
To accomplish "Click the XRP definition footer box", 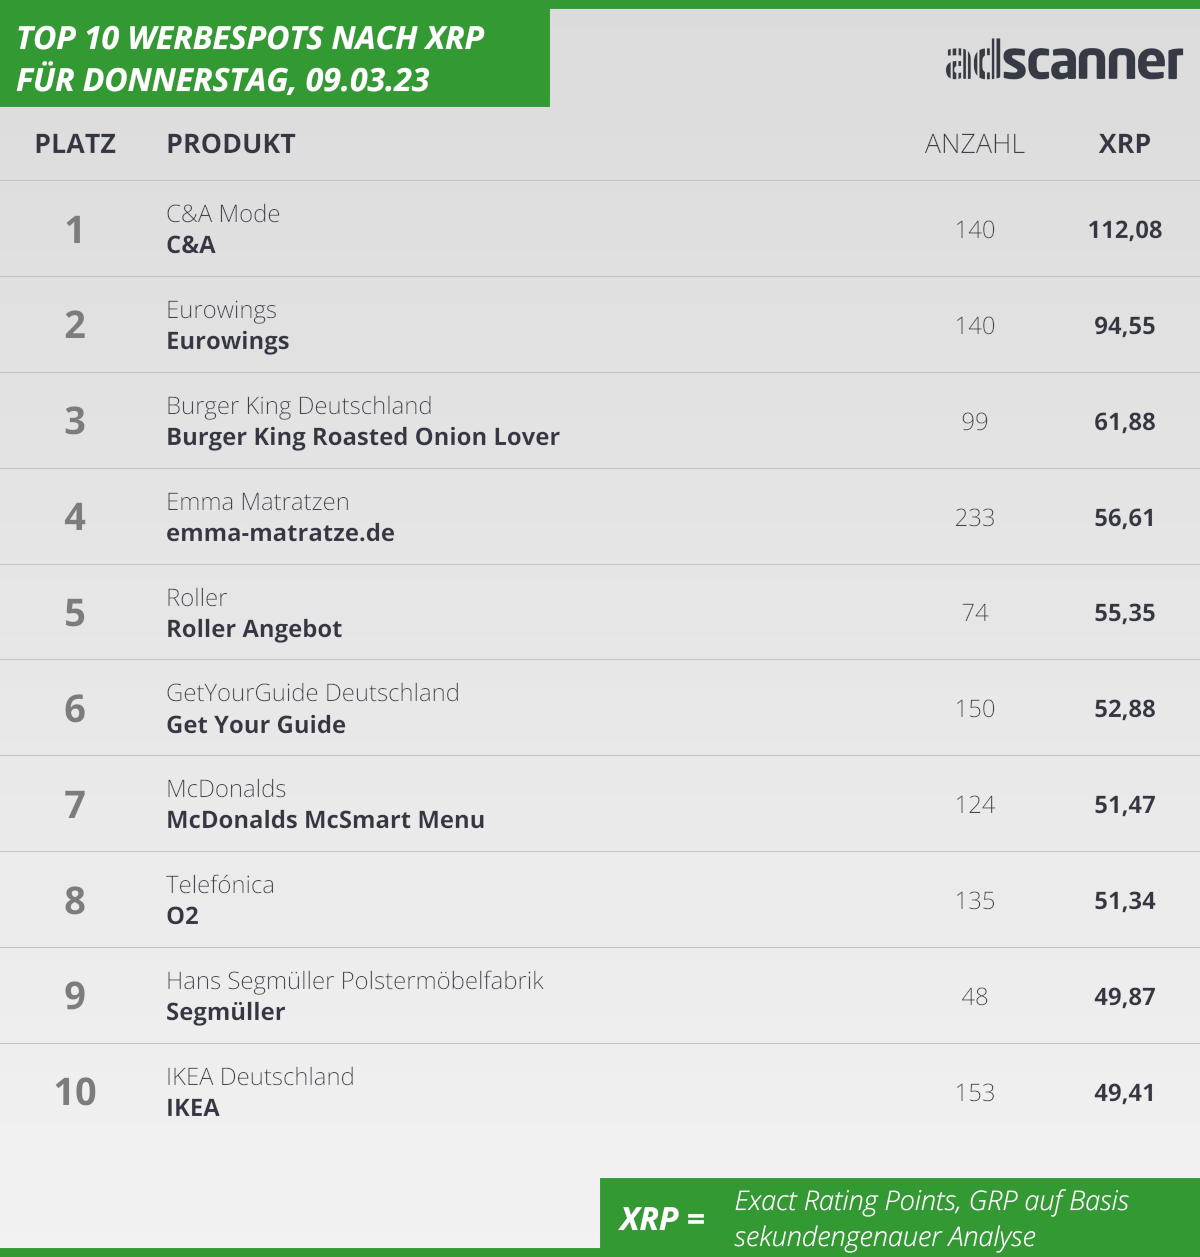I will point(900,1217).
